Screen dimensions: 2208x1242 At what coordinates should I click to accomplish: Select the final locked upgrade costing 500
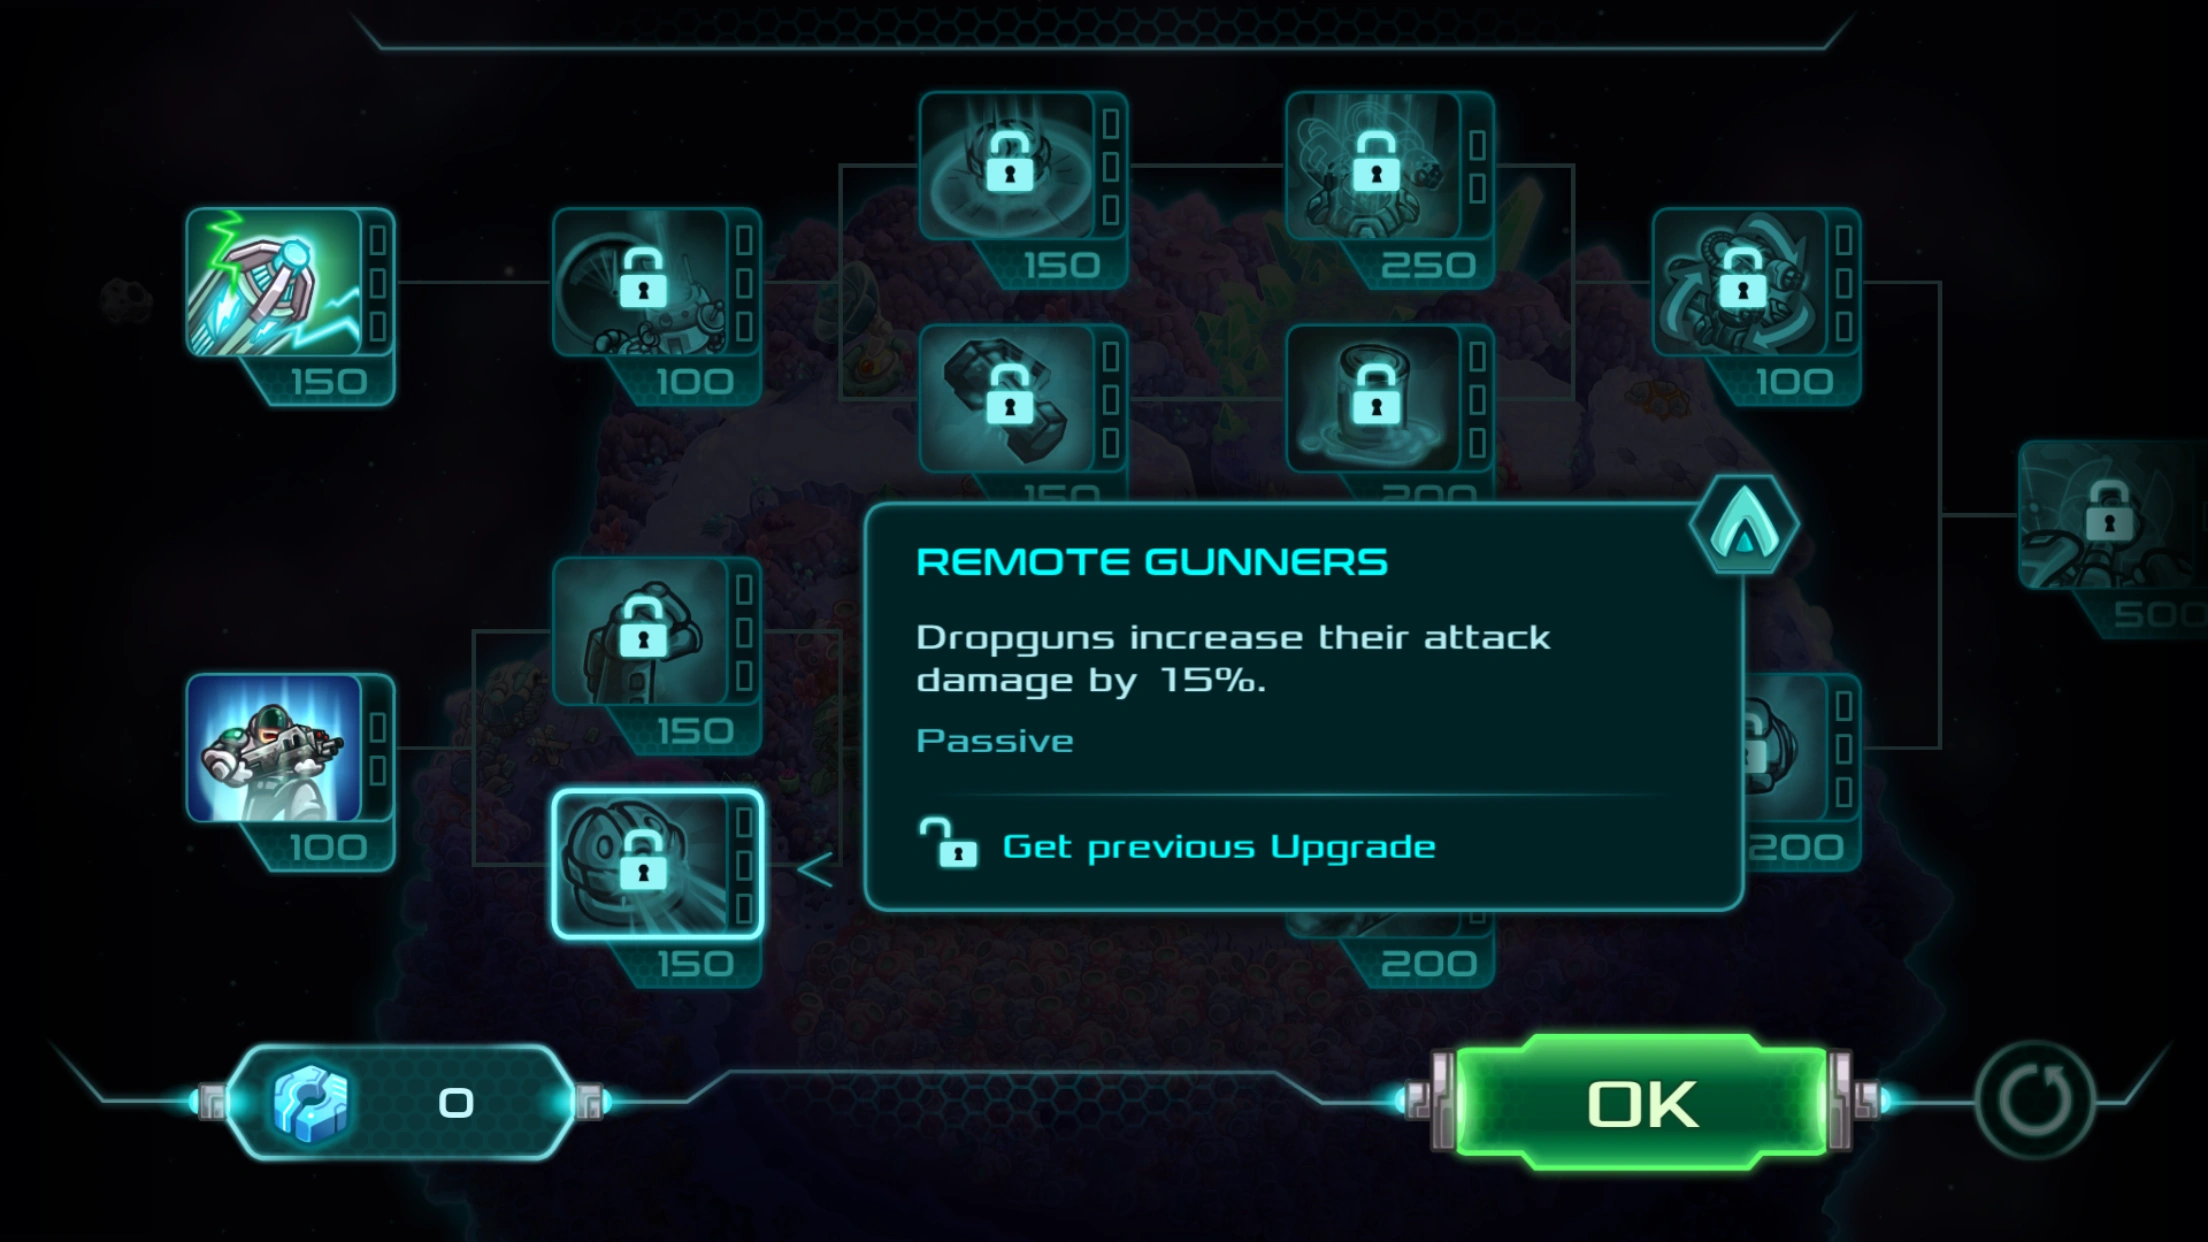click(x=2112, y=515)
